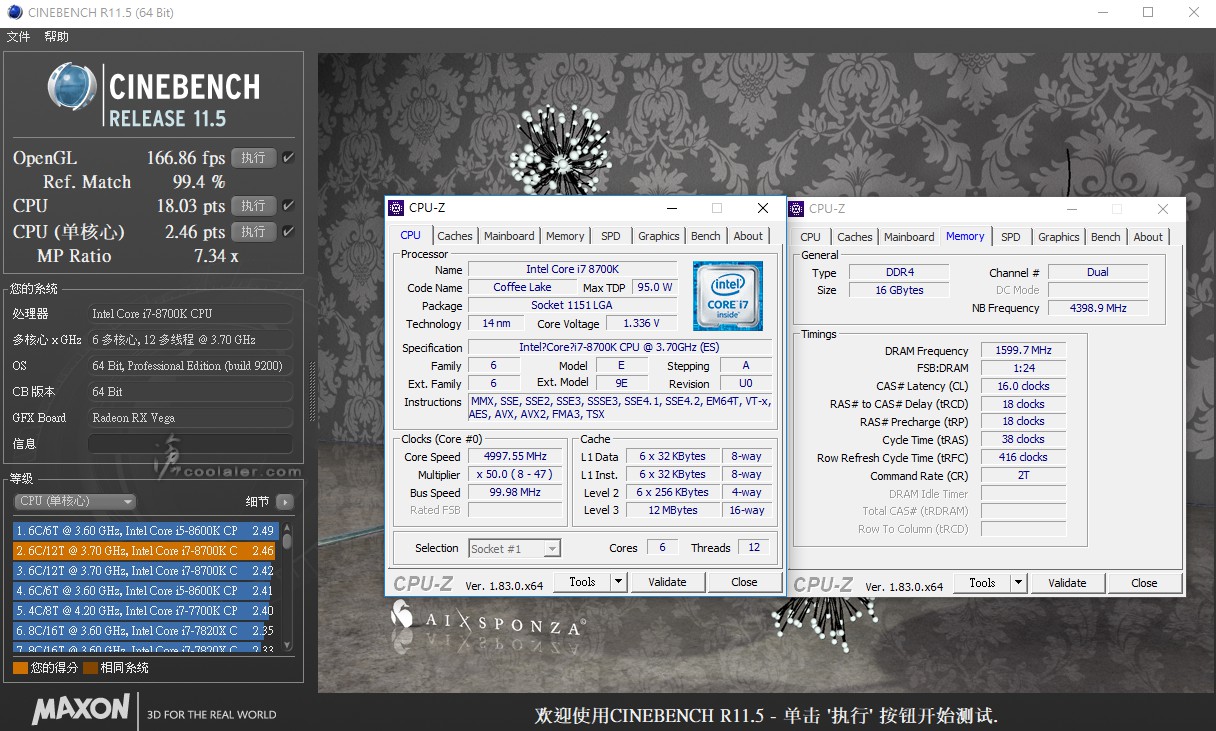
Task: Click CPU-Z icon in left CPU-Z title bar
Action: point(396,208)
